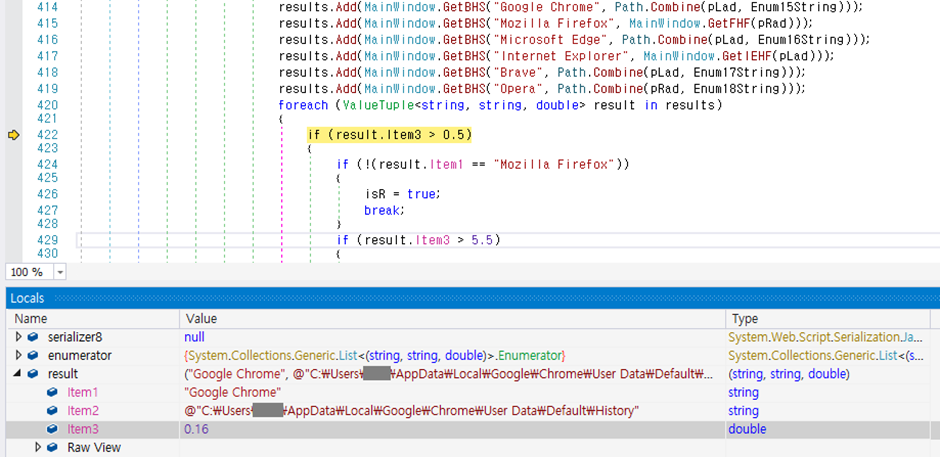940x457 pixels.
Task: Click "Brave" string on line 418
Action: click(519, 72)
